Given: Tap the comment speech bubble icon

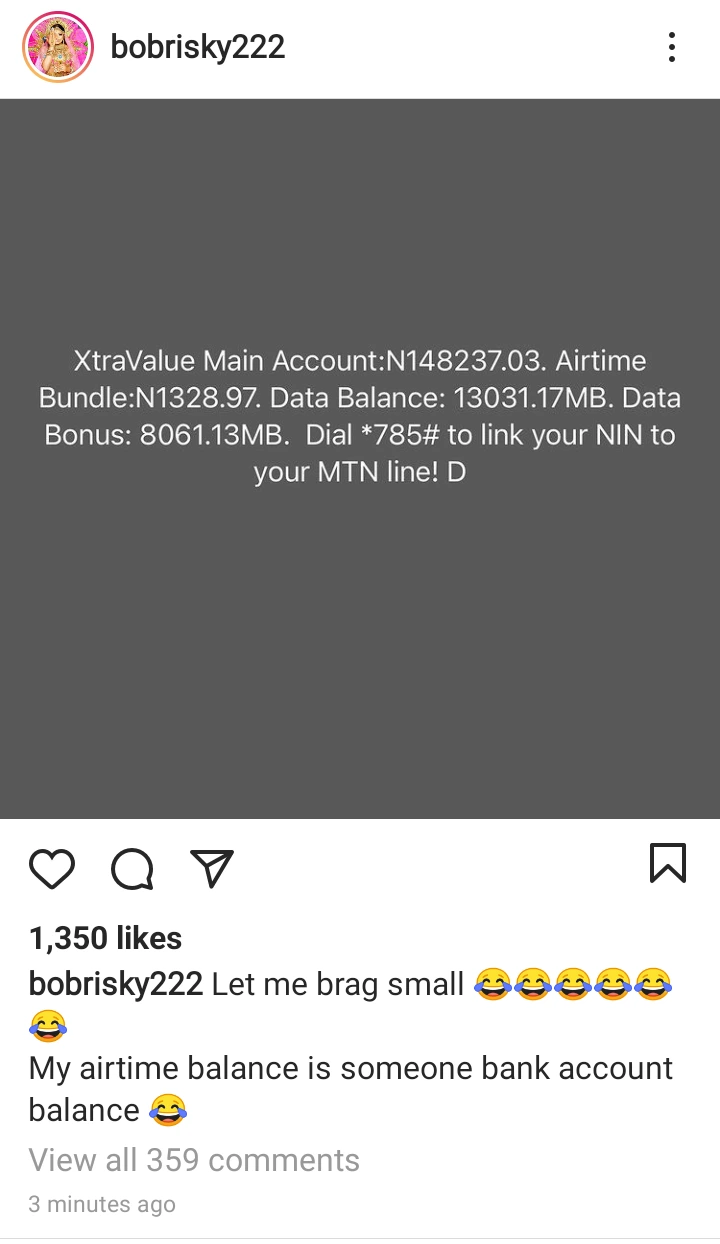Looking at the screenshot, I should (x=132, y=868).
